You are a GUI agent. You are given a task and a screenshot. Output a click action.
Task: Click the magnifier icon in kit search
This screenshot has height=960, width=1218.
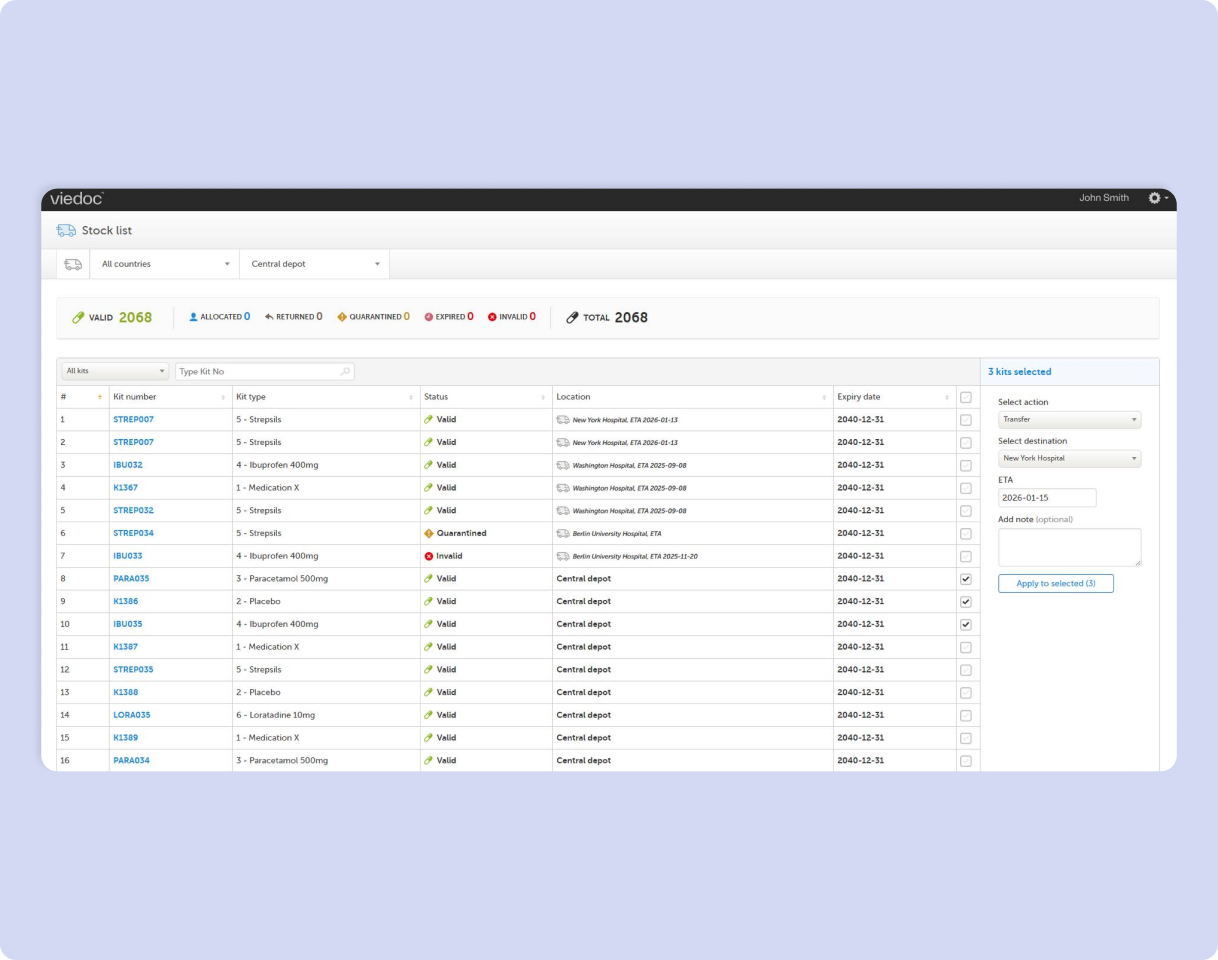point(345,371)
